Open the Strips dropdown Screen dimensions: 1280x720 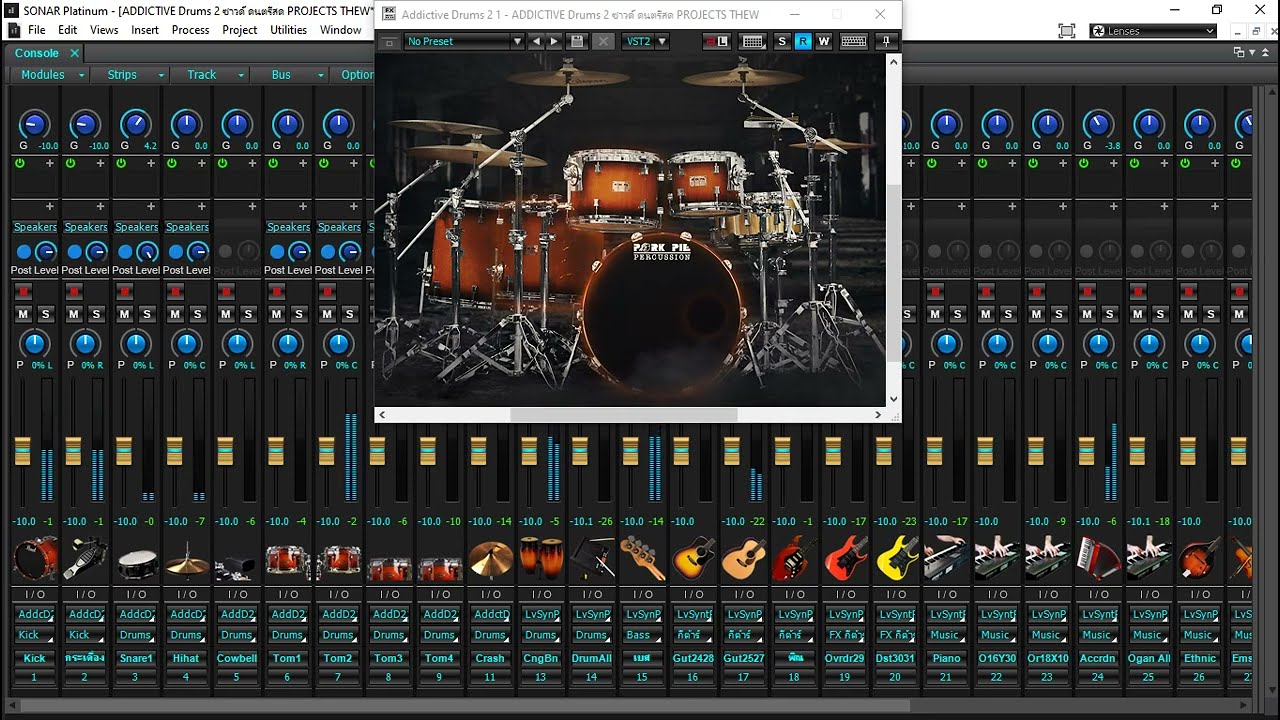(129, 75)
